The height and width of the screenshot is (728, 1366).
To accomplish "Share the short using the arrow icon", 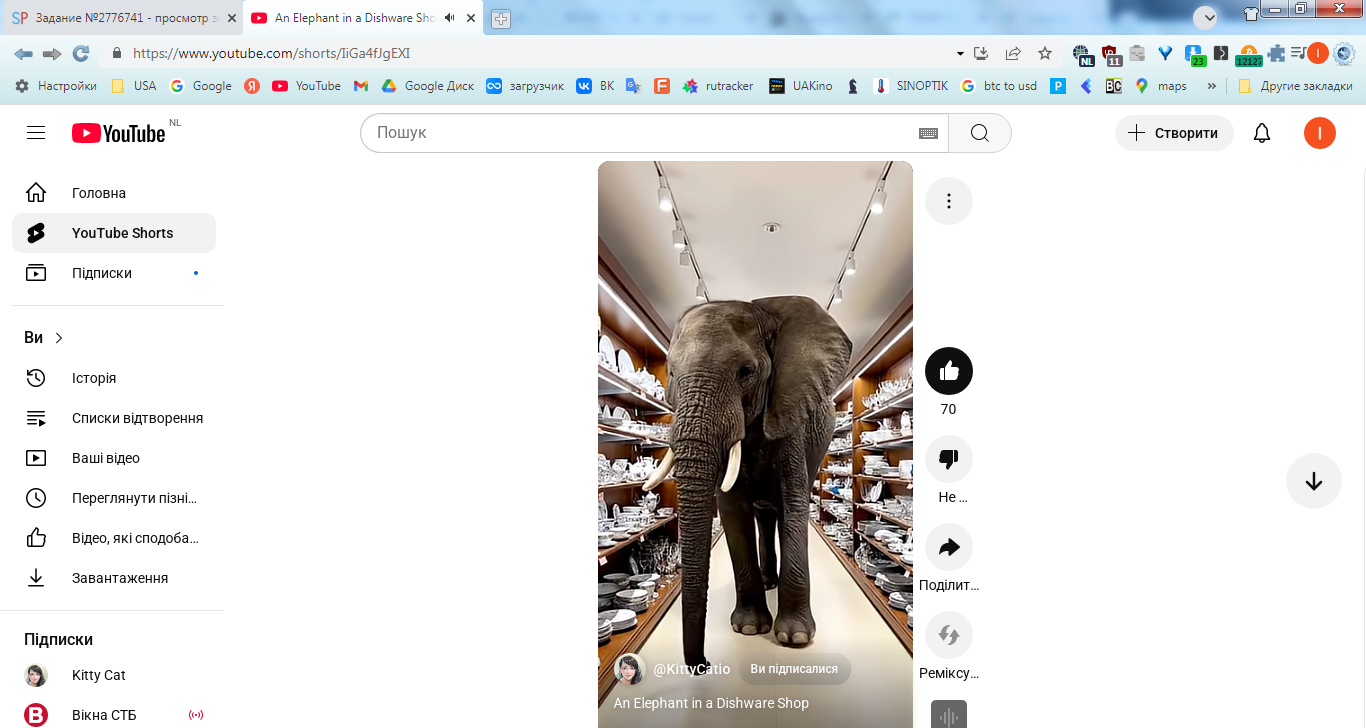I will point(949,547).
